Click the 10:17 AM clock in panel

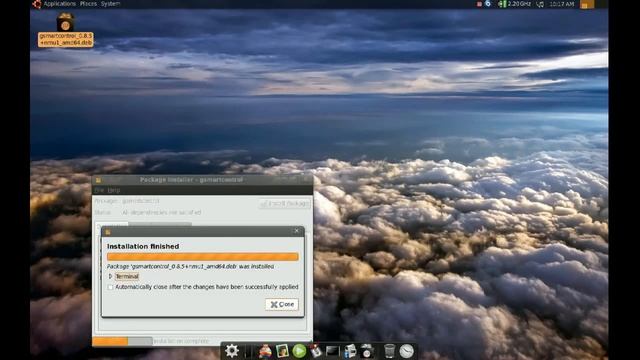tap(561, 4)
